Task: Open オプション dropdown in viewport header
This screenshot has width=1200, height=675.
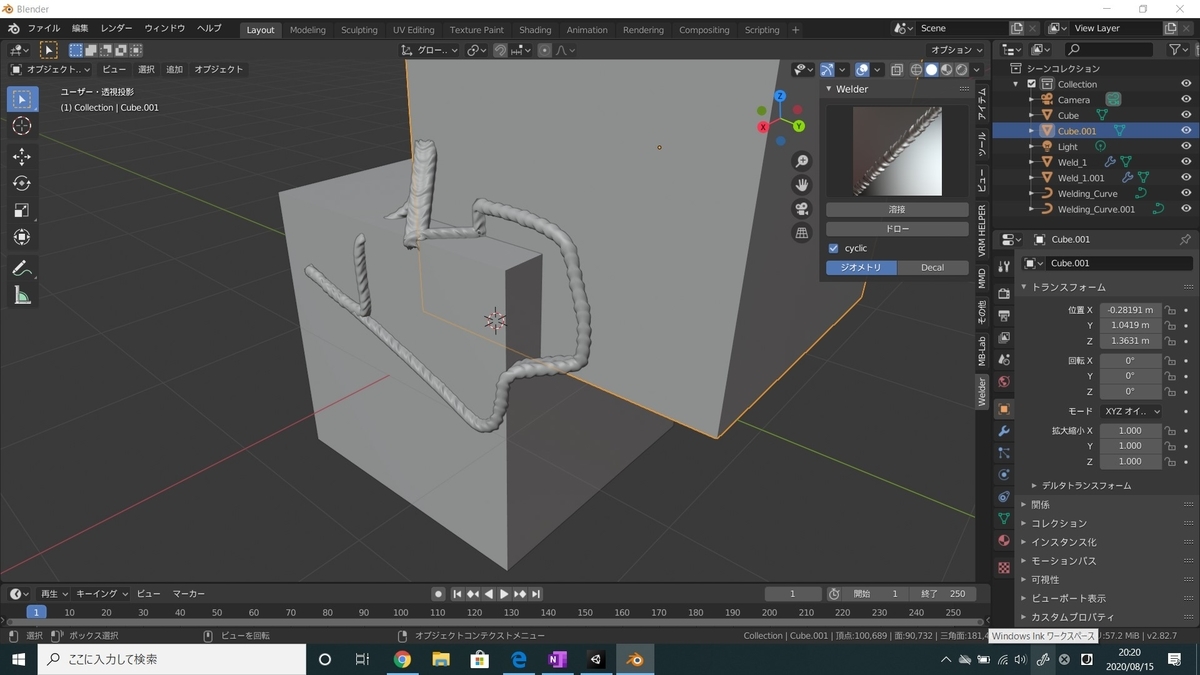Action: point(956,50)
